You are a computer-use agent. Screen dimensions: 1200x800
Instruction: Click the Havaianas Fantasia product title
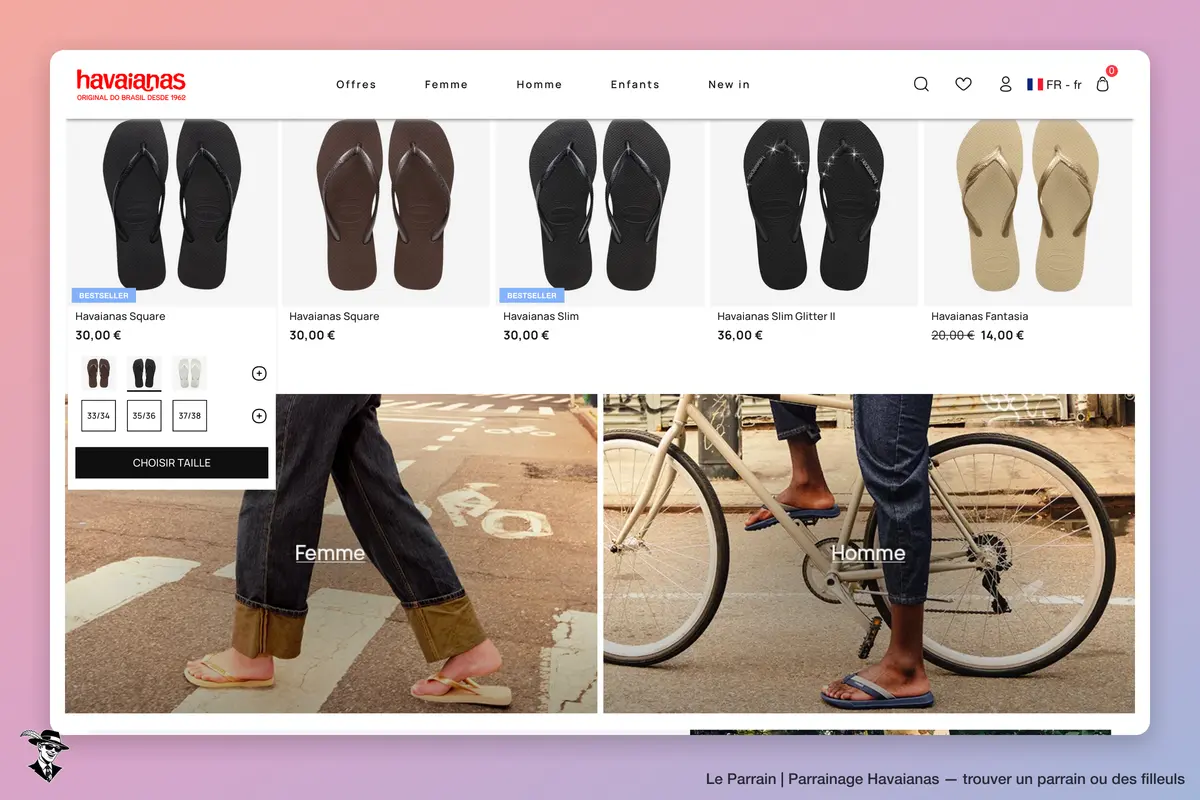pyautogui.click(x=980, y=316)
